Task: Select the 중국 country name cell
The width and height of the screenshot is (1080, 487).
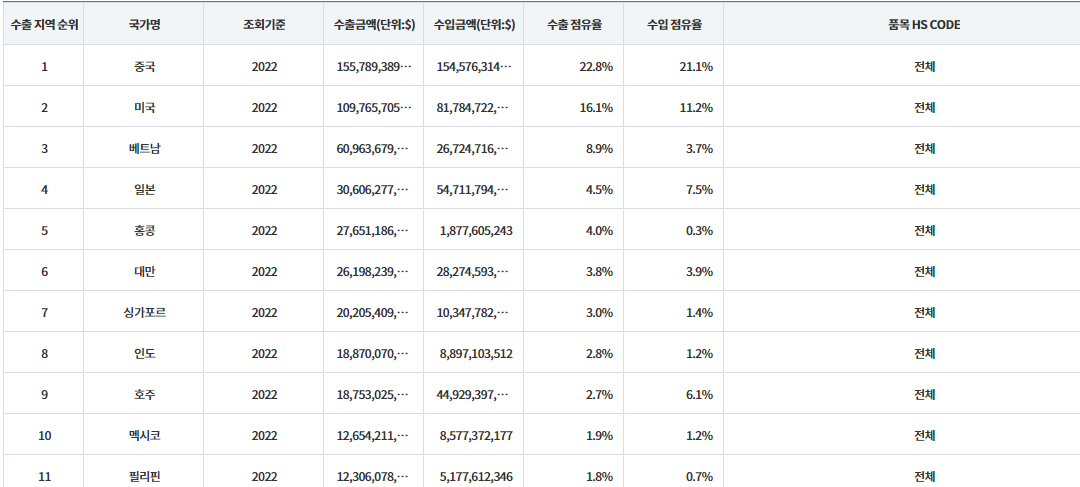Action: pos(144,67)
